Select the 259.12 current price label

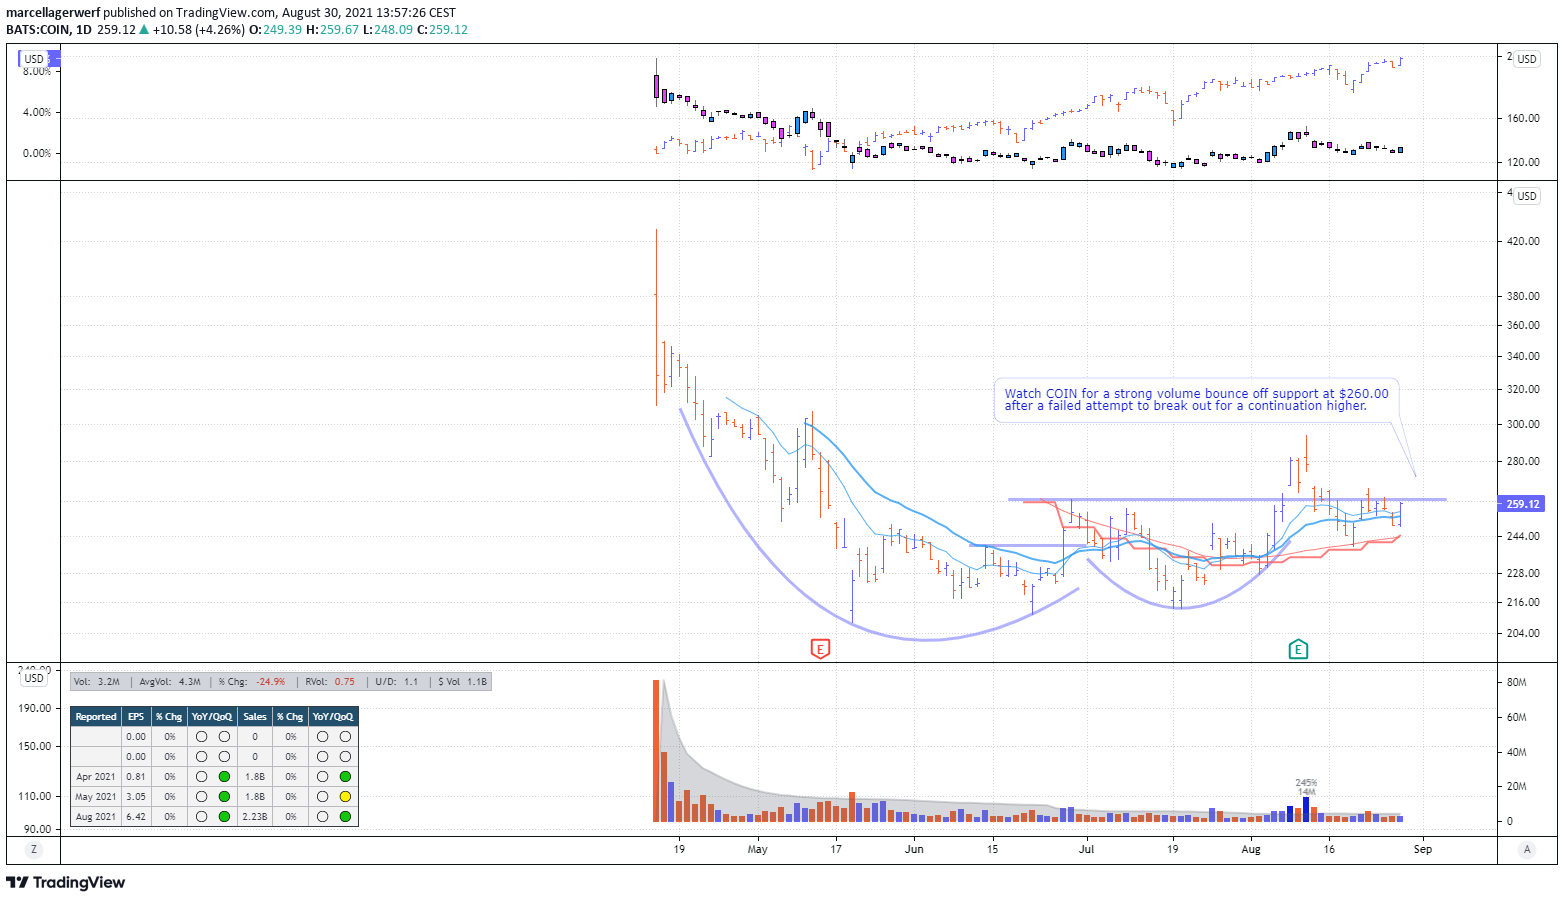coord(1523,504)
